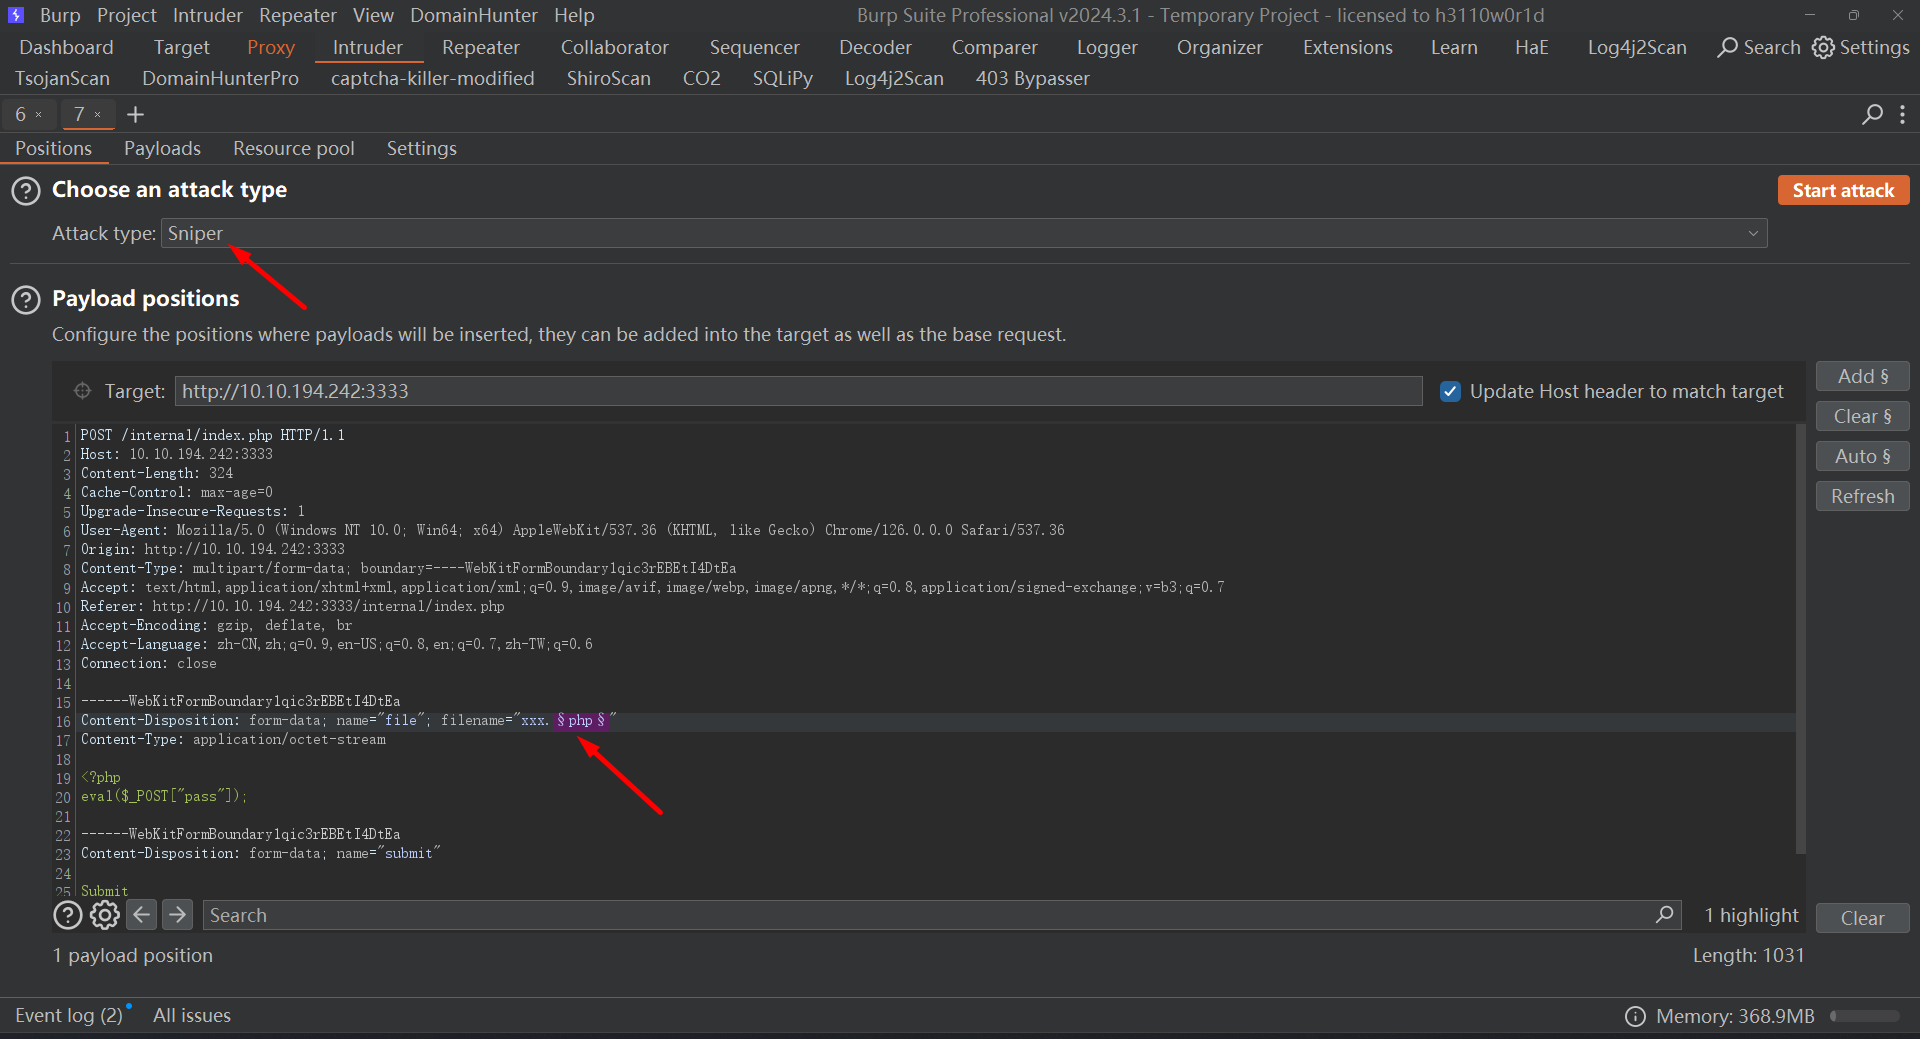Click magnifier in editor search field
Image resolution: width=1920 pixels, height=1039 pixels.
click(1664, 915)
